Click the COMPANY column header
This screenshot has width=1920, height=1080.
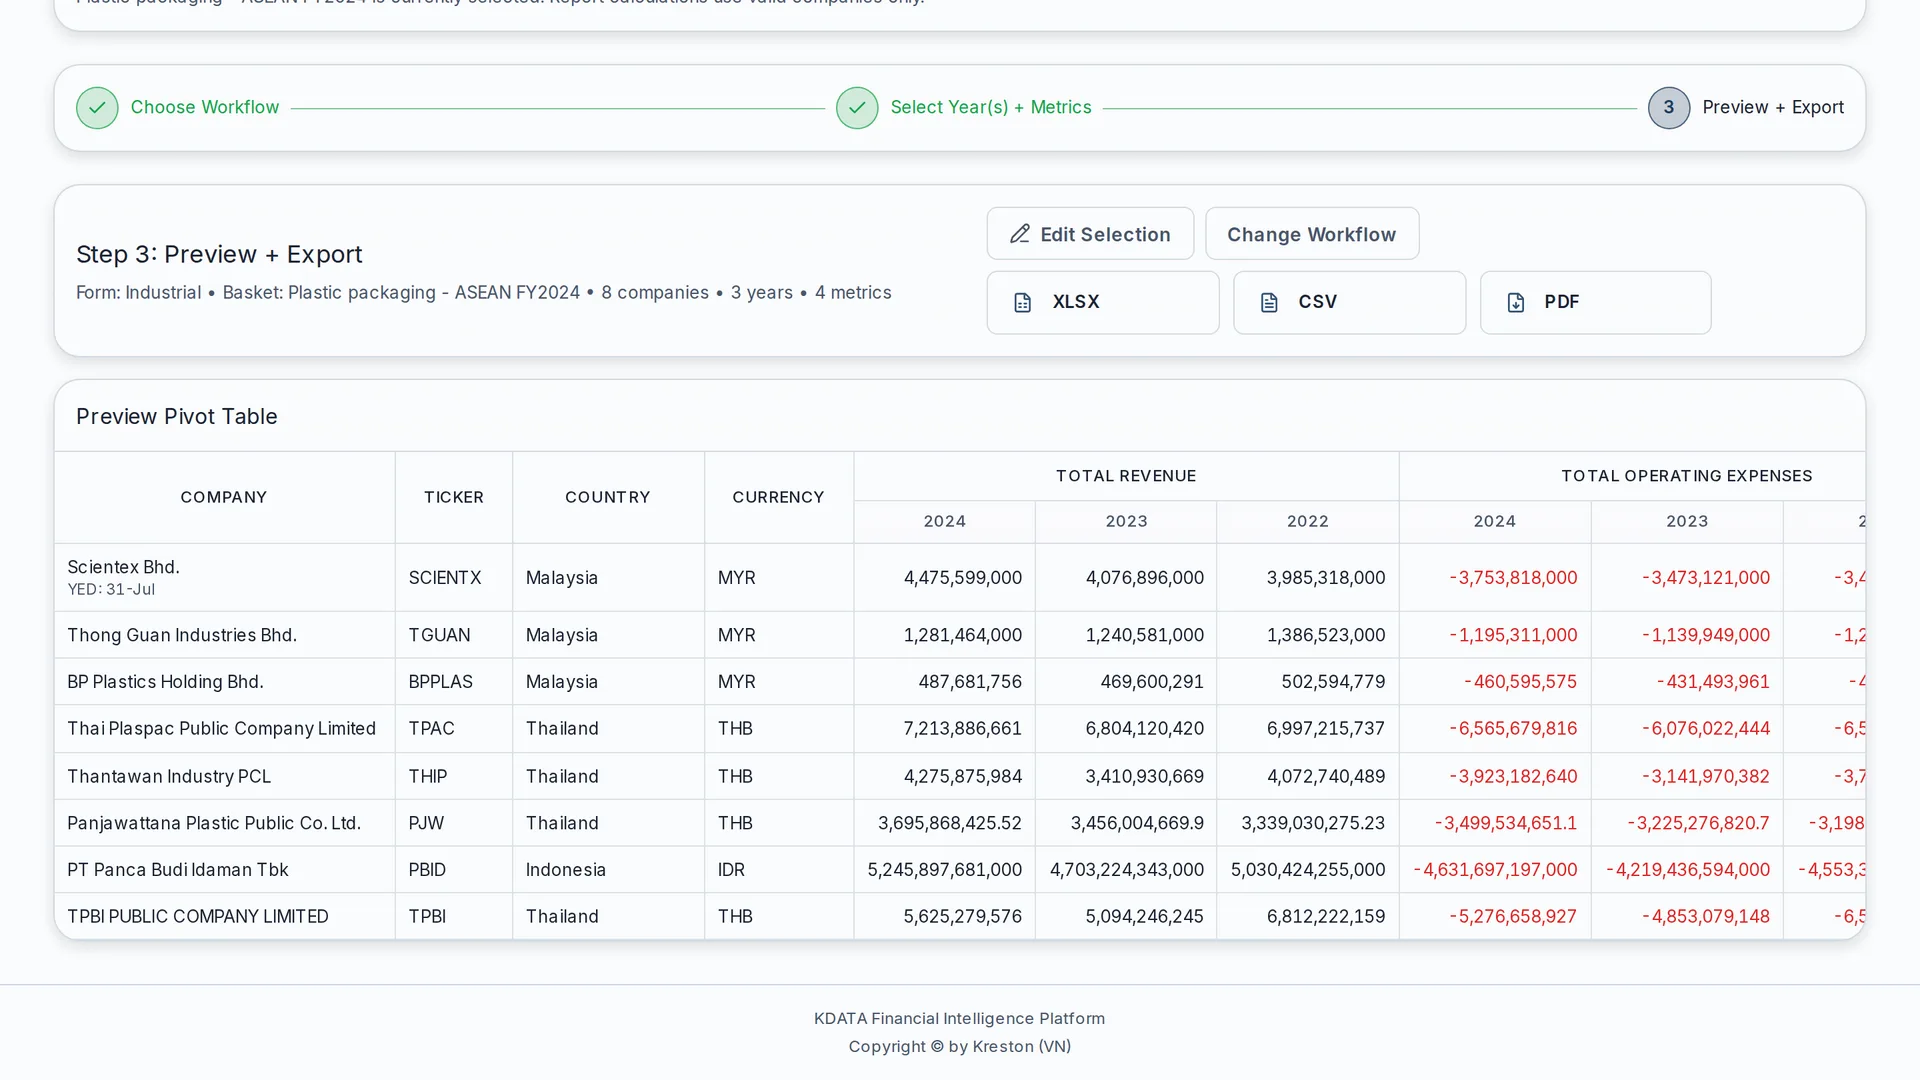coord(224,497)
